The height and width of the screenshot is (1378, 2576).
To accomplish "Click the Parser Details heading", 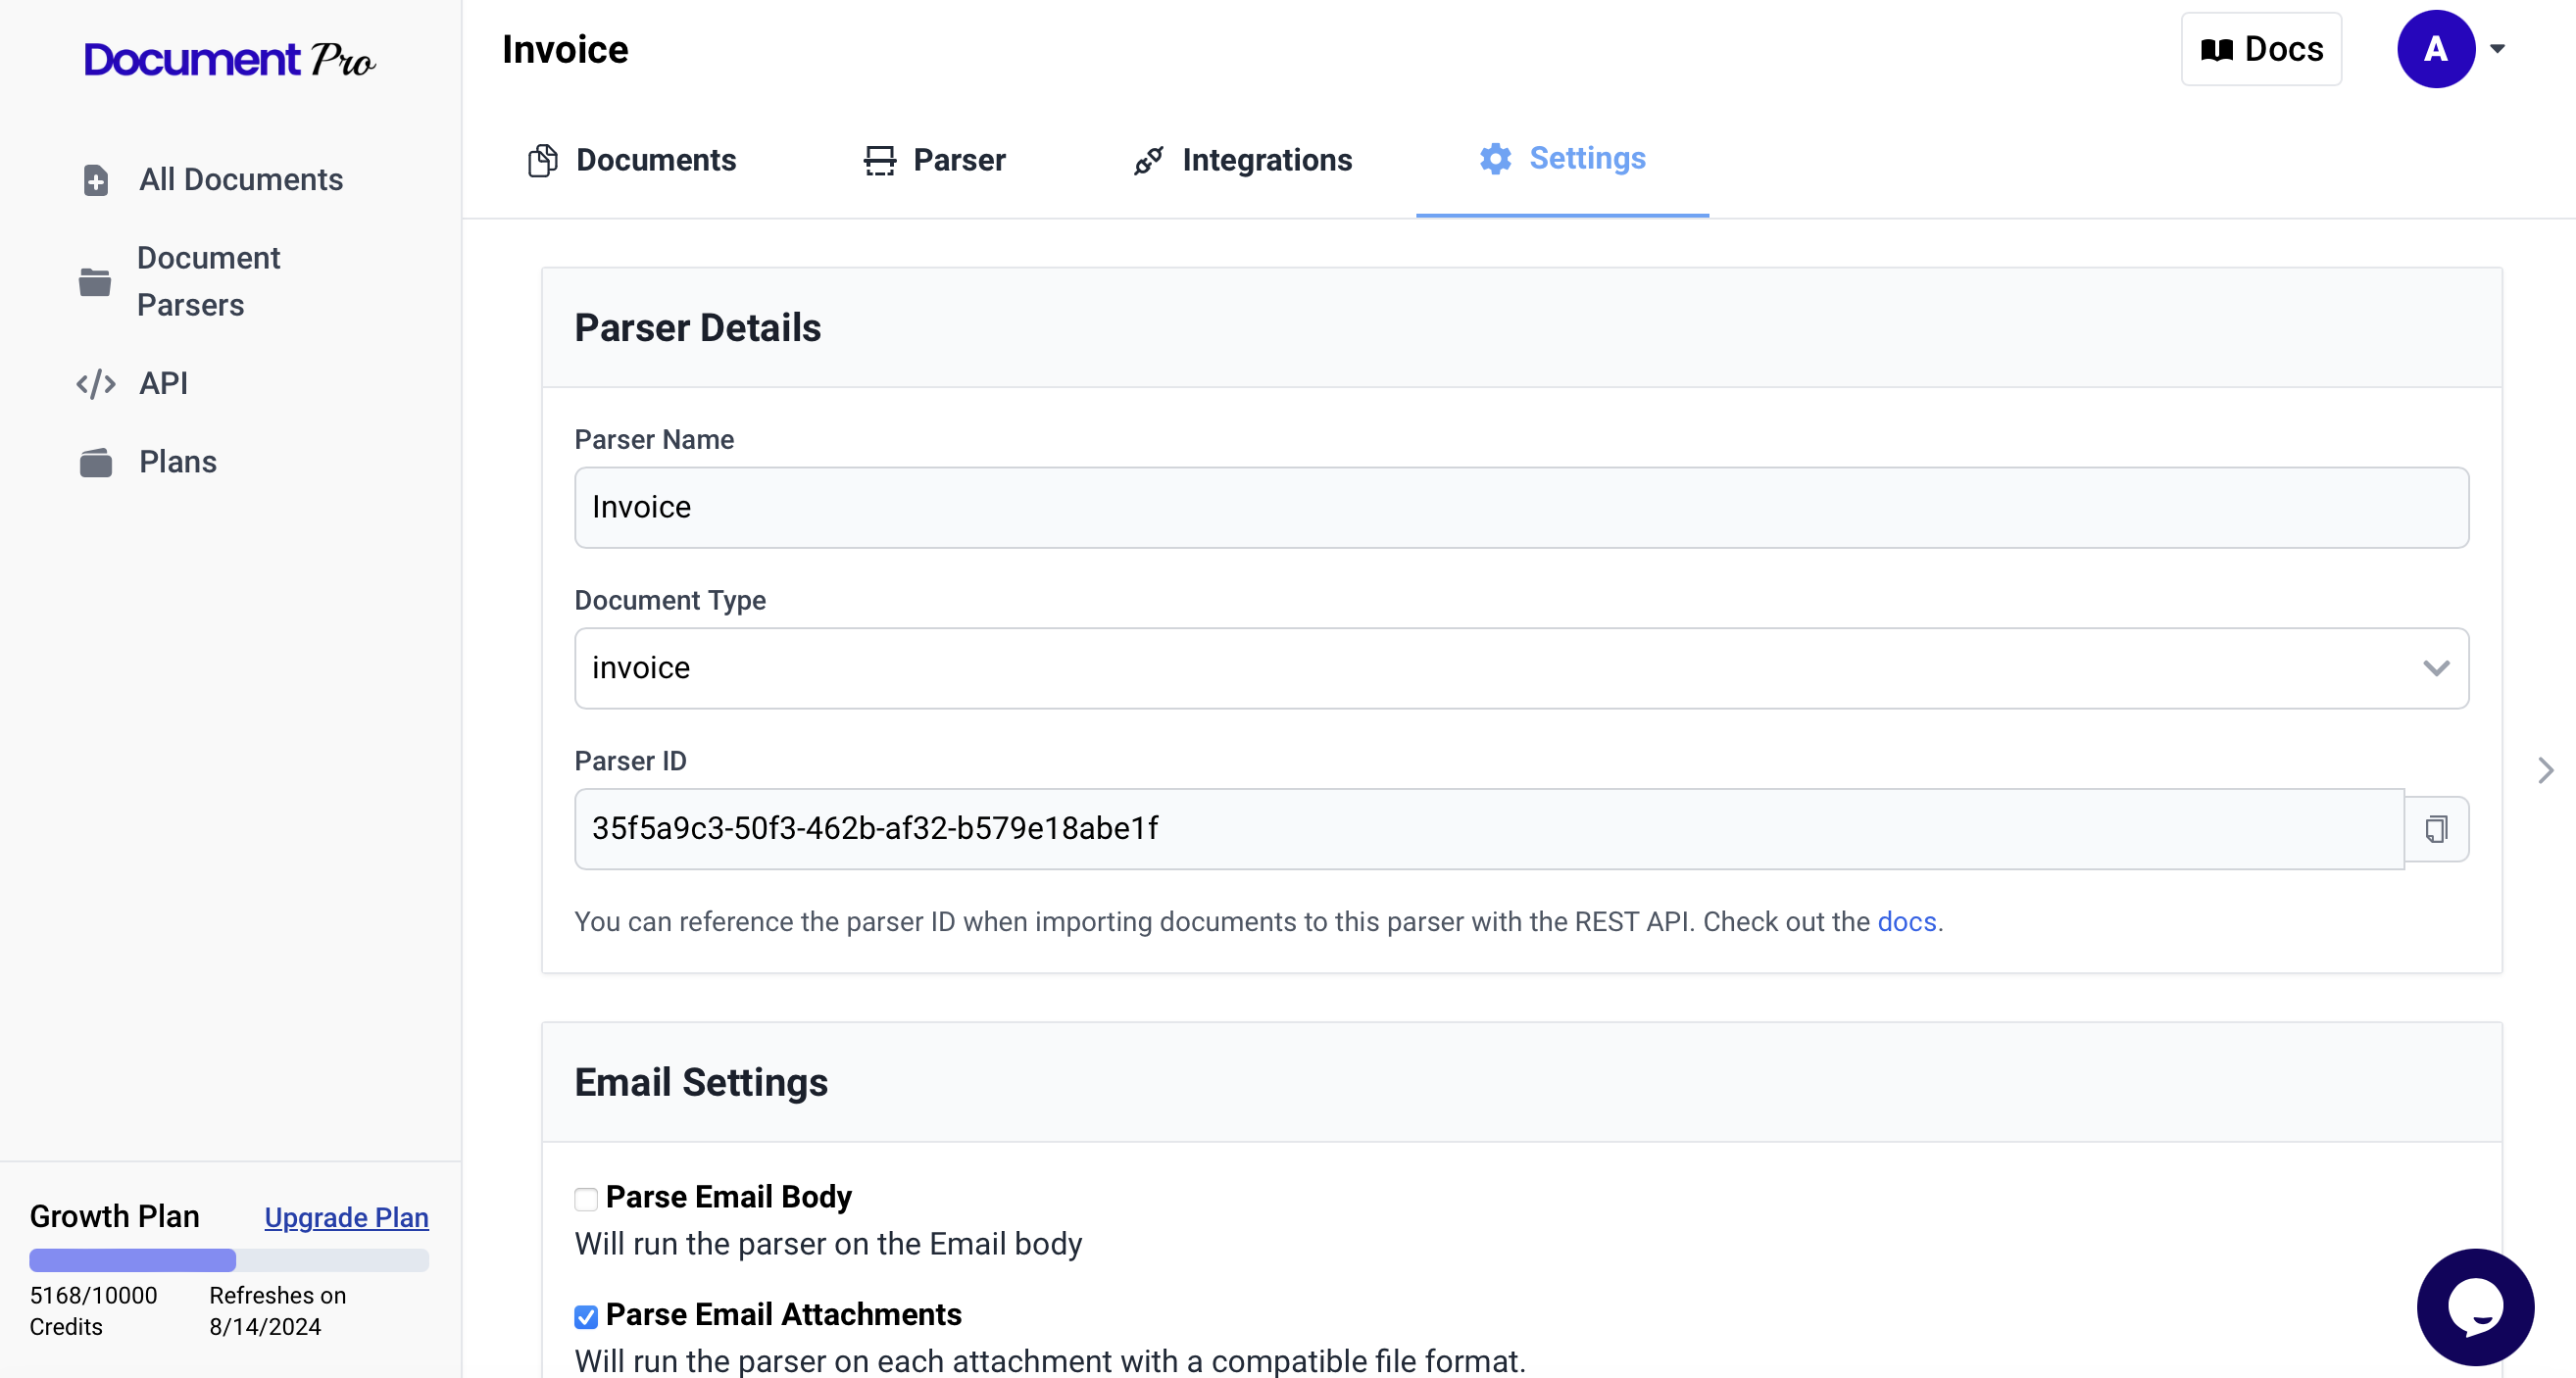I will point(697,328).
